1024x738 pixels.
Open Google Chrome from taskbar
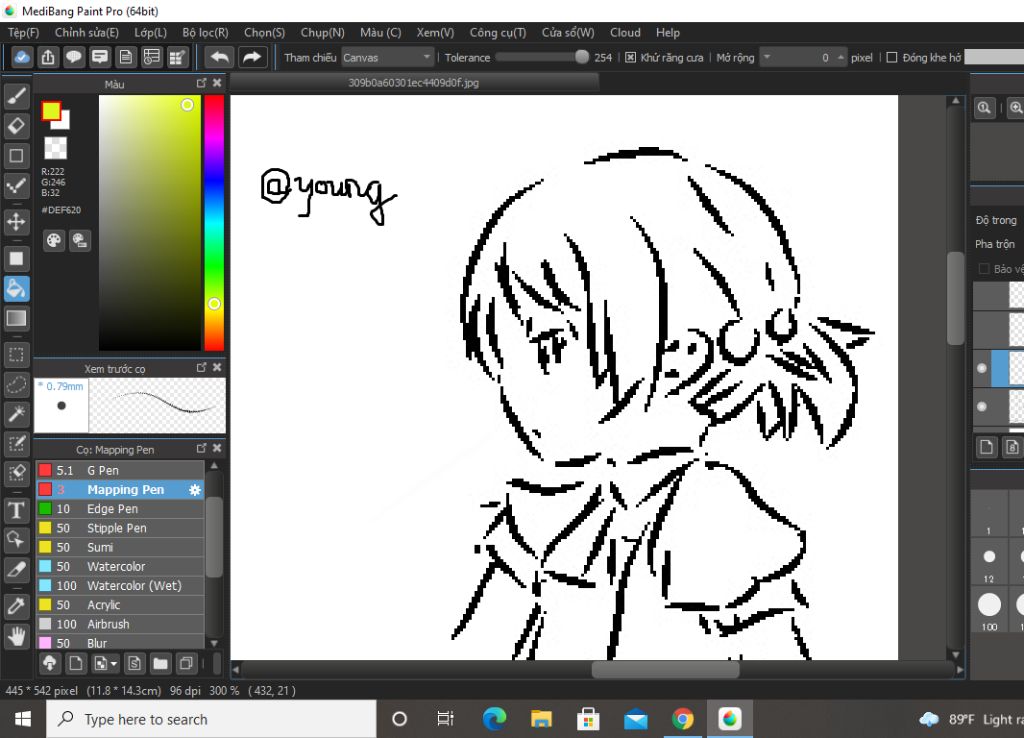tap(682, 720)
